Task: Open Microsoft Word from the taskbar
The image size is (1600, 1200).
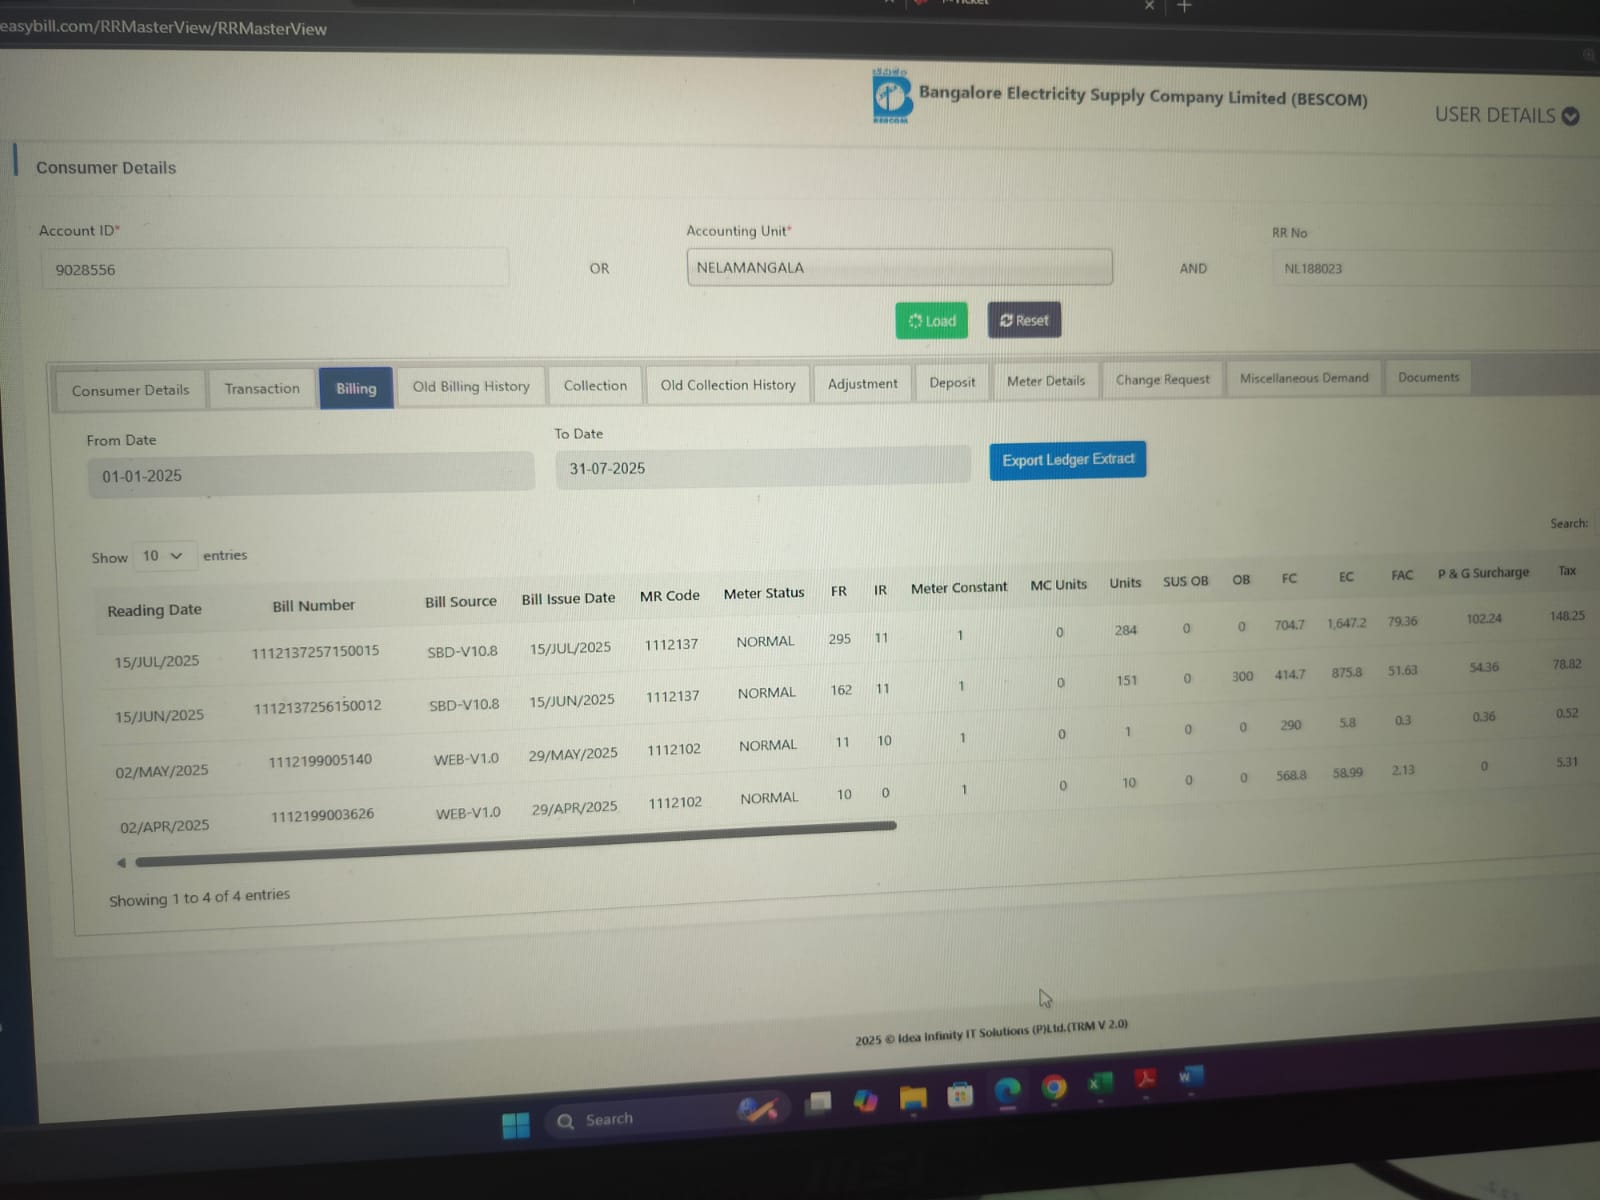Action: (x=1190, y=1076)
